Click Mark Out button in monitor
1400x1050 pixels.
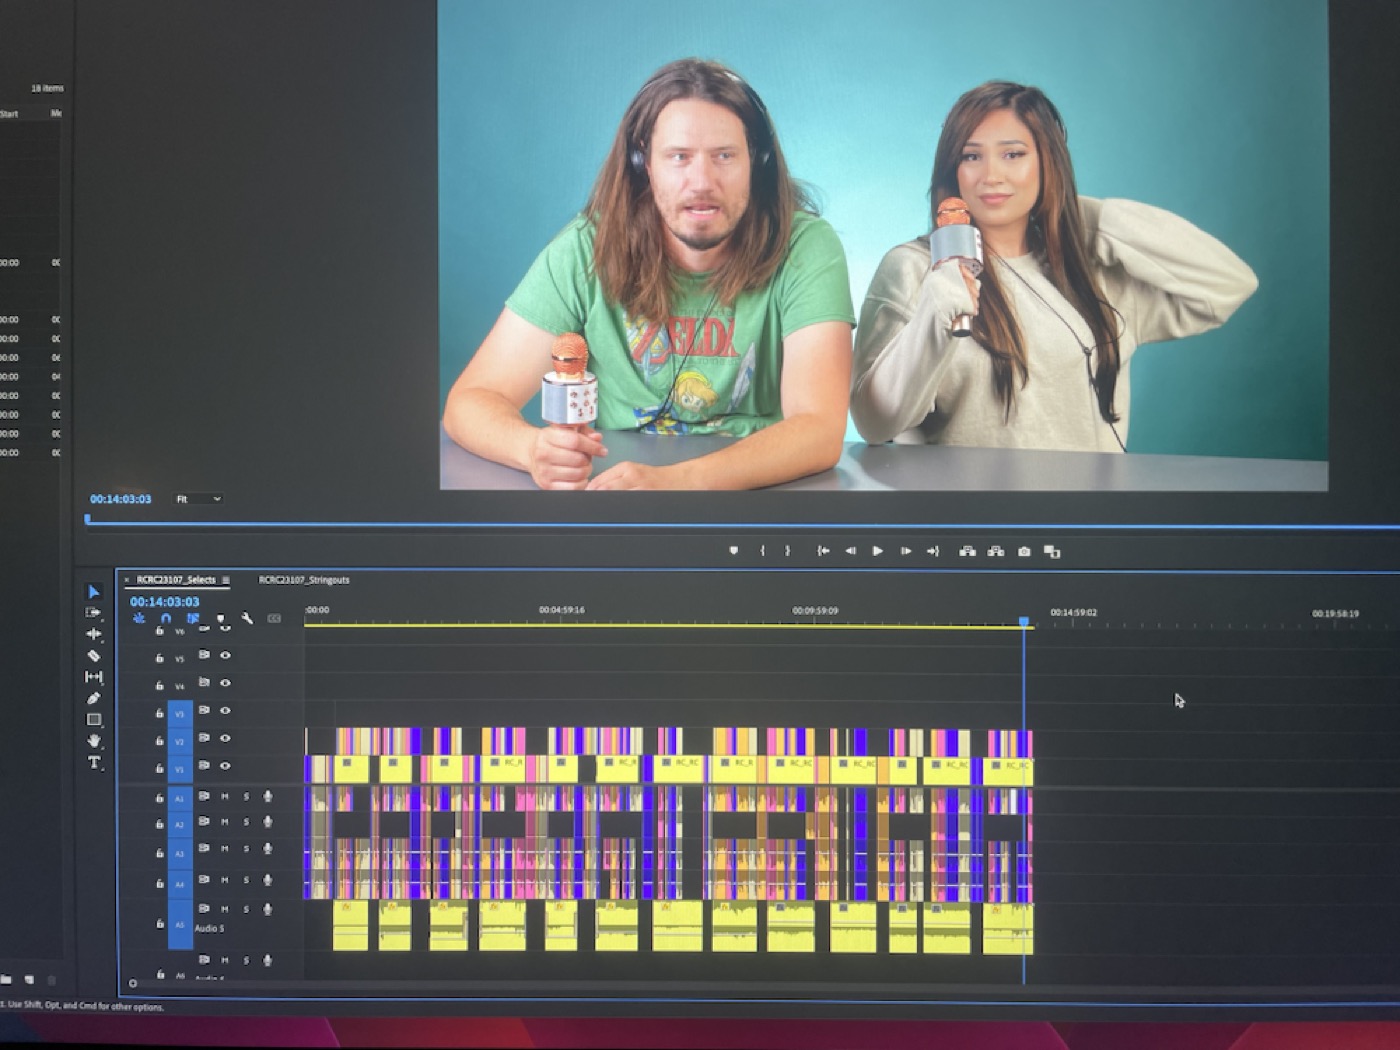click(788, 551)
